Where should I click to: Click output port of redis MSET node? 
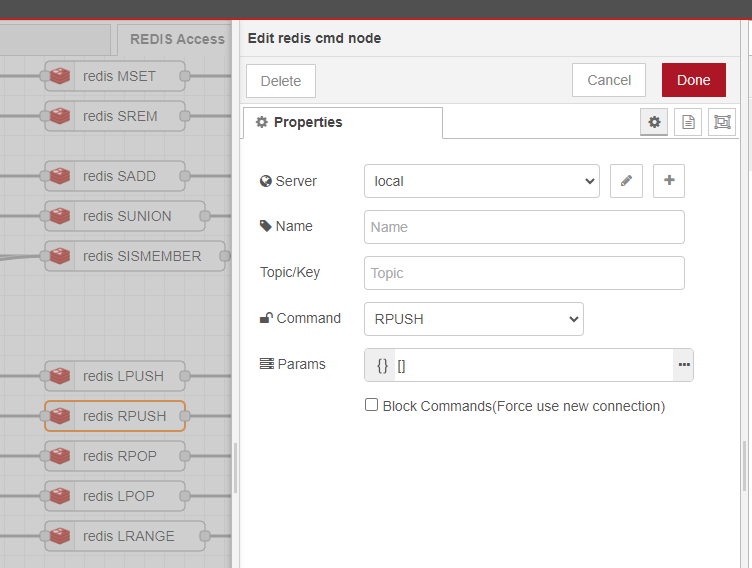185,76
